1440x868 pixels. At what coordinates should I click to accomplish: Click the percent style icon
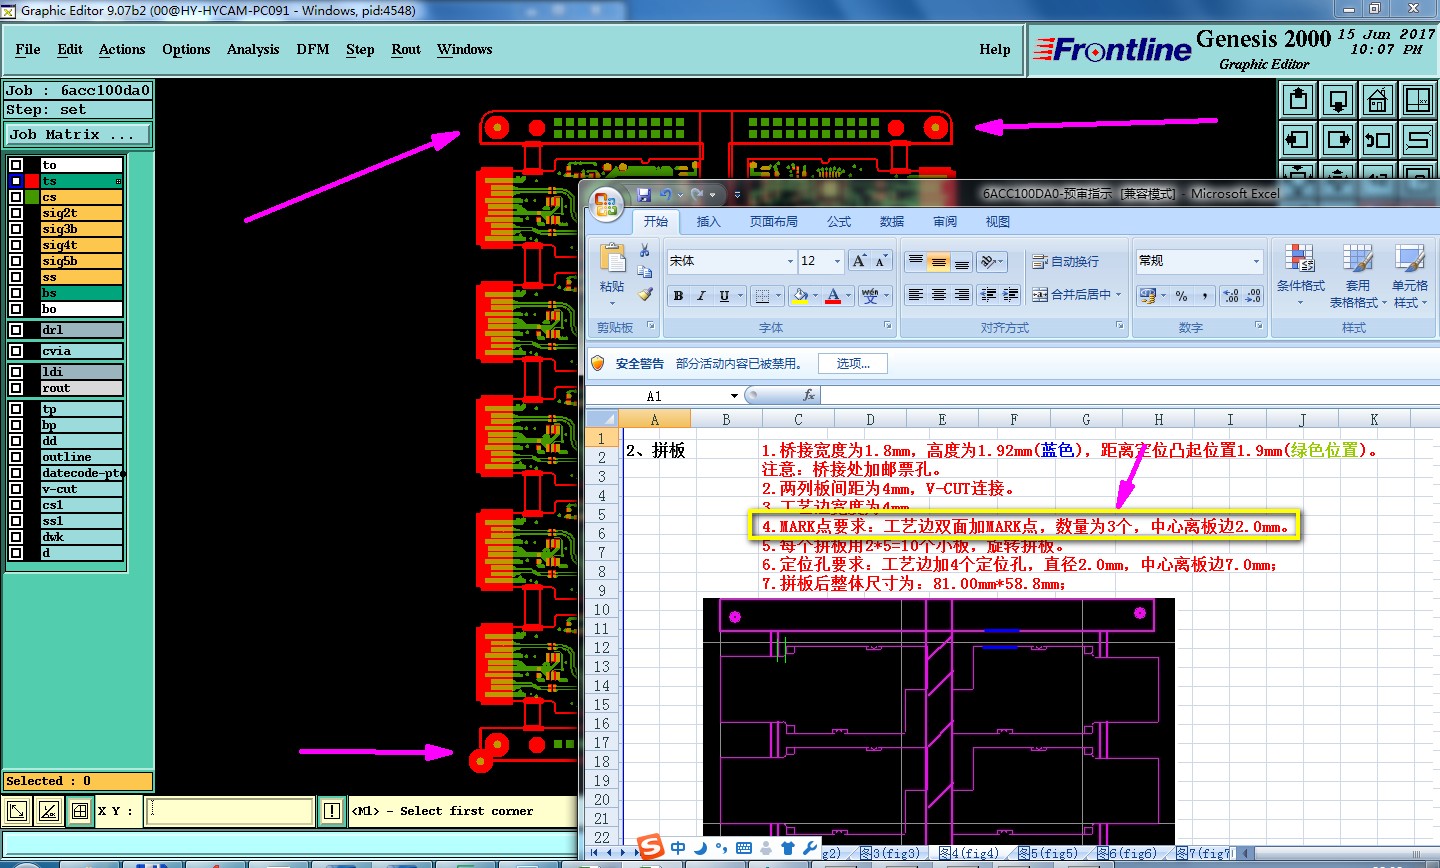(1182, 296)
